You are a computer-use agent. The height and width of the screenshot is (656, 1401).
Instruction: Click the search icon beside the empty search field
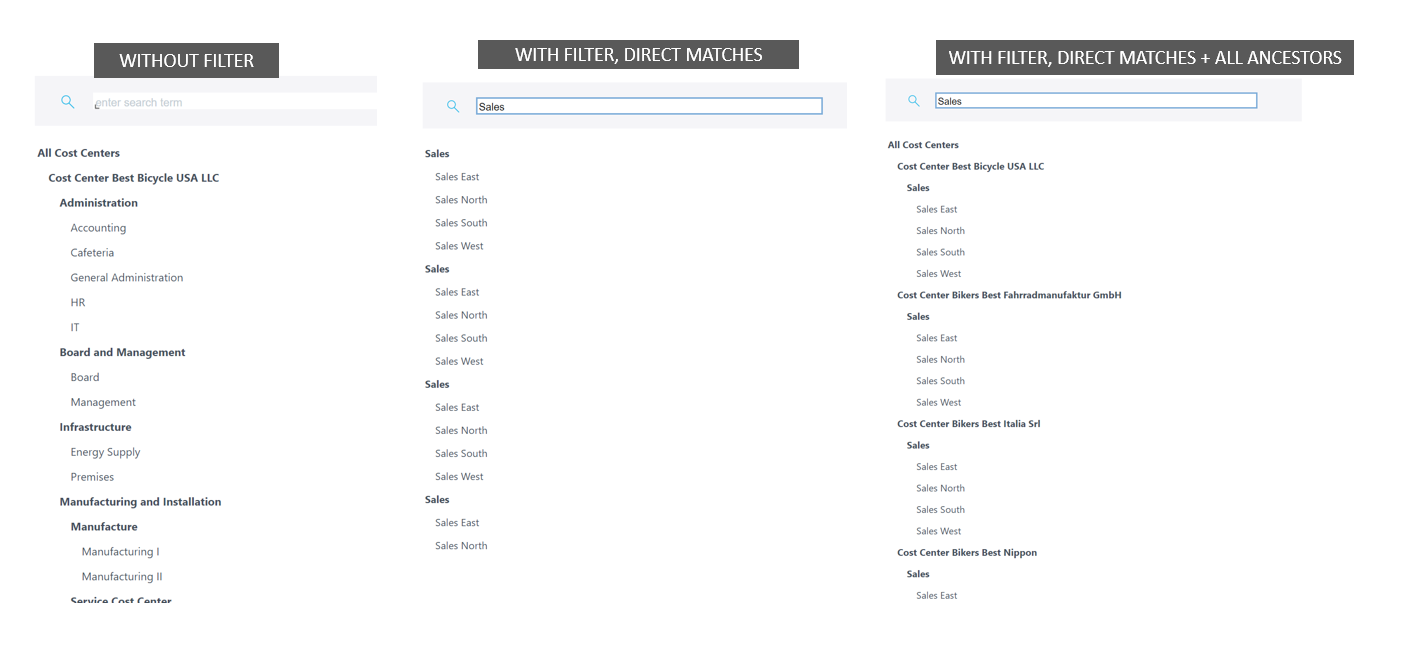pos(67,102)
